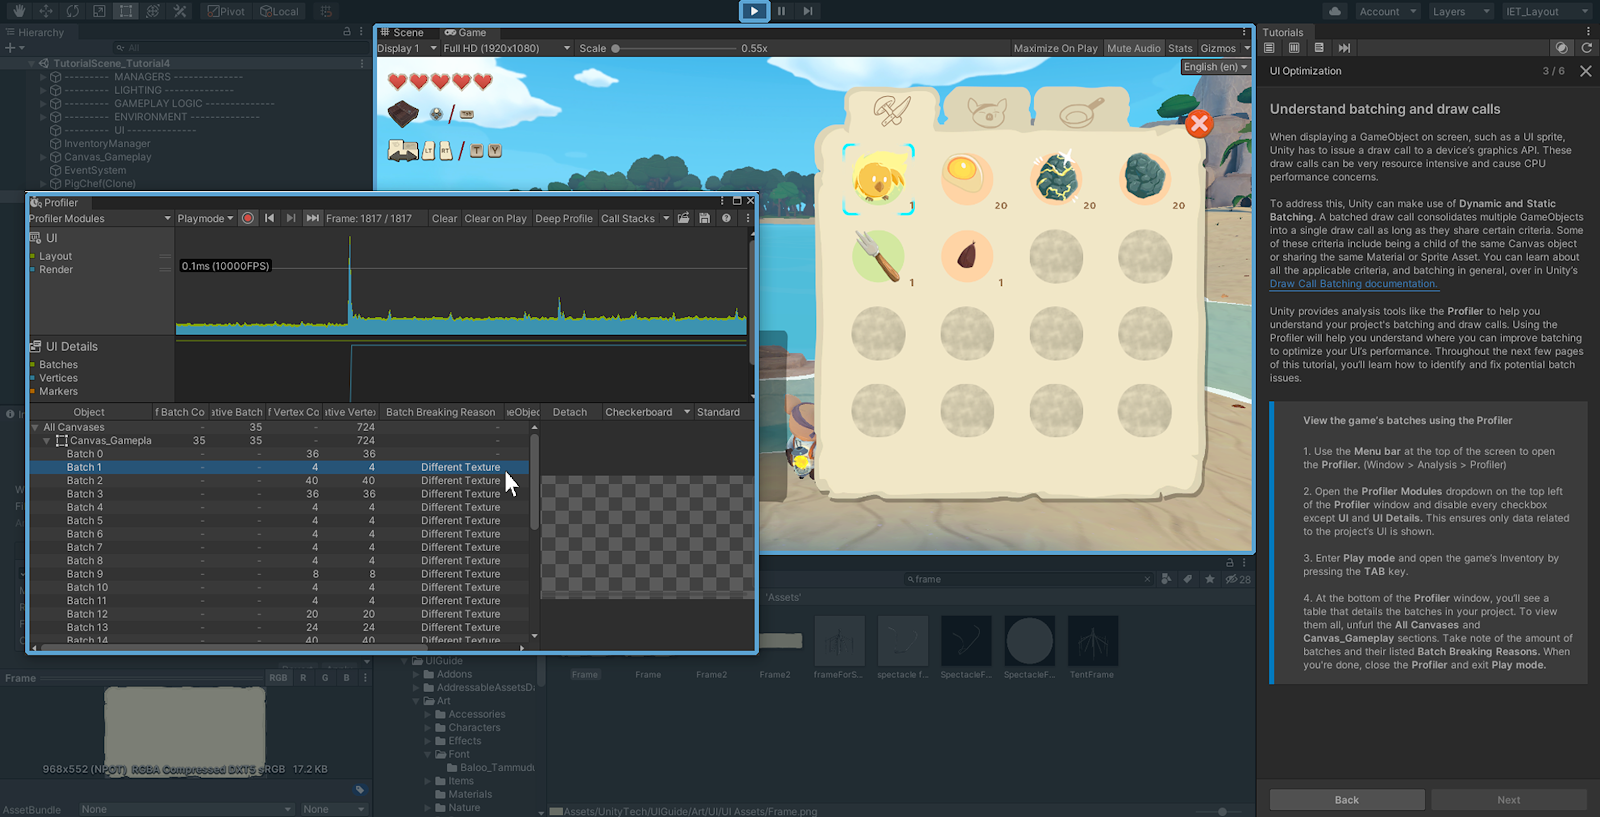Adjust the Game view Scale slider
1600x817 pixels.
pos(616,48)
